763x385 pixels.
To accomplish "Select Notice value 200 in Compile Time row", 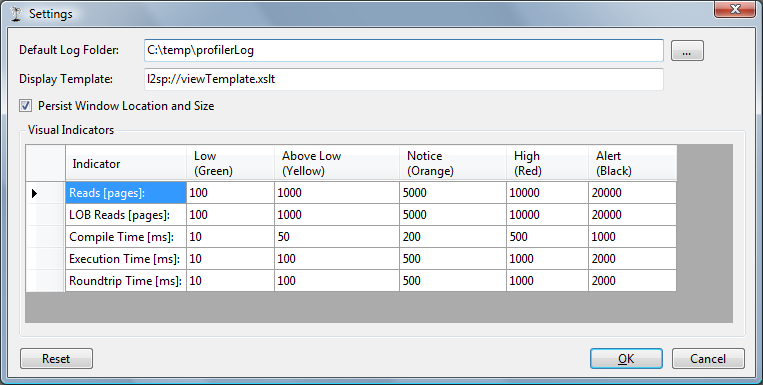I will [x=453, y=237].
